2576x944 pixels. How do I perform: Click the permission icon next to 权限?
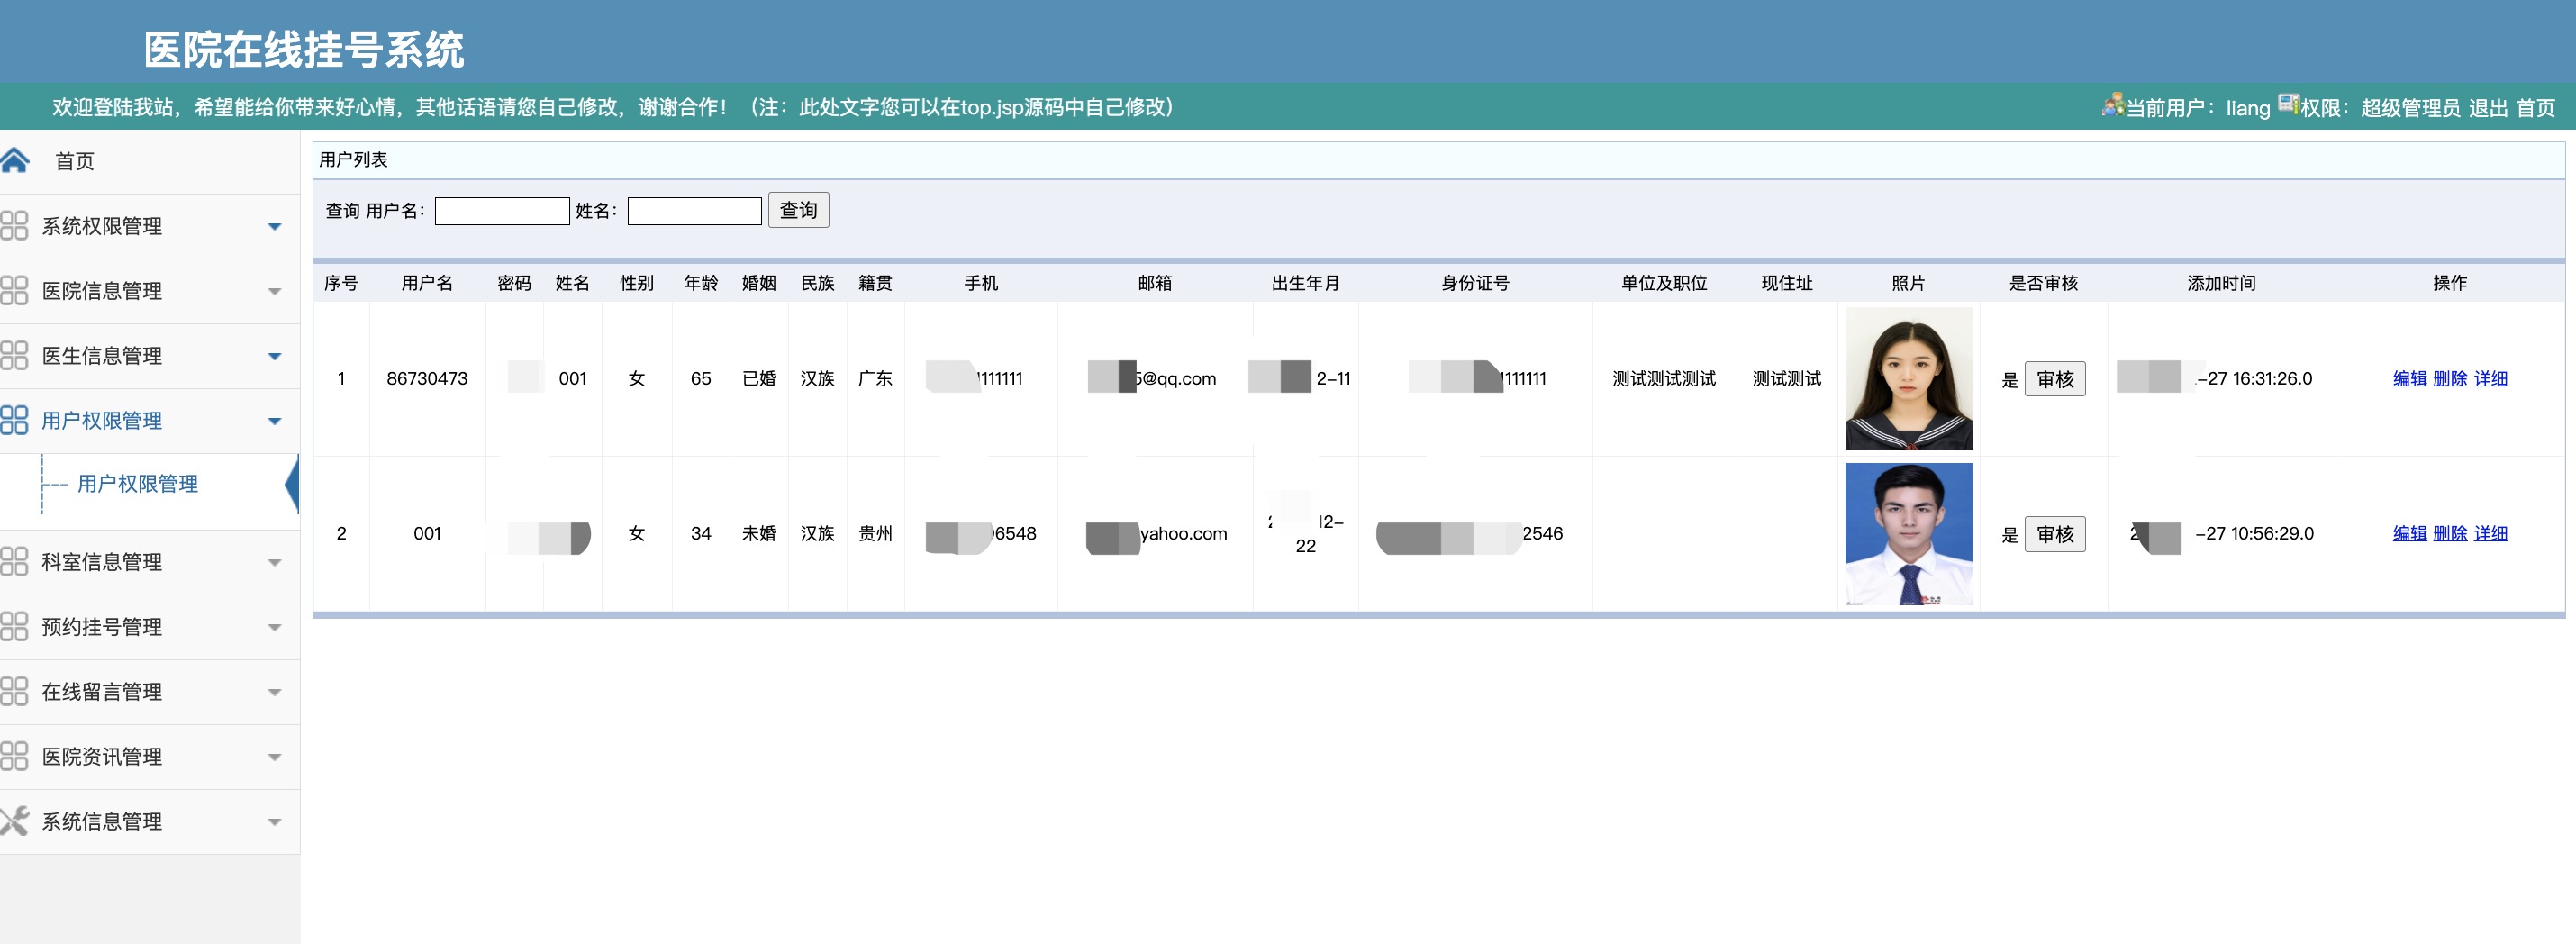[2288, 104]
